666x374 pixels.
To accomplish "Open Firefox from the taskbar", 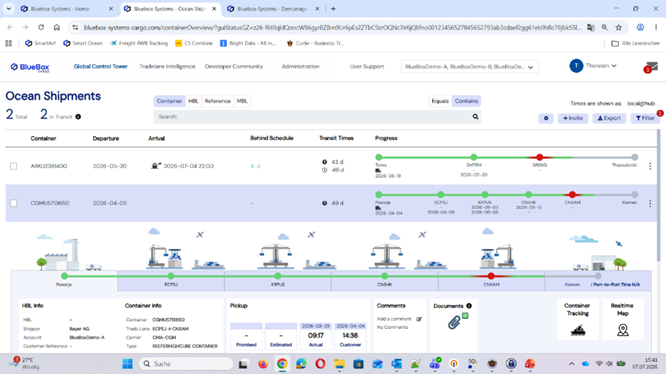I will 263,364.
